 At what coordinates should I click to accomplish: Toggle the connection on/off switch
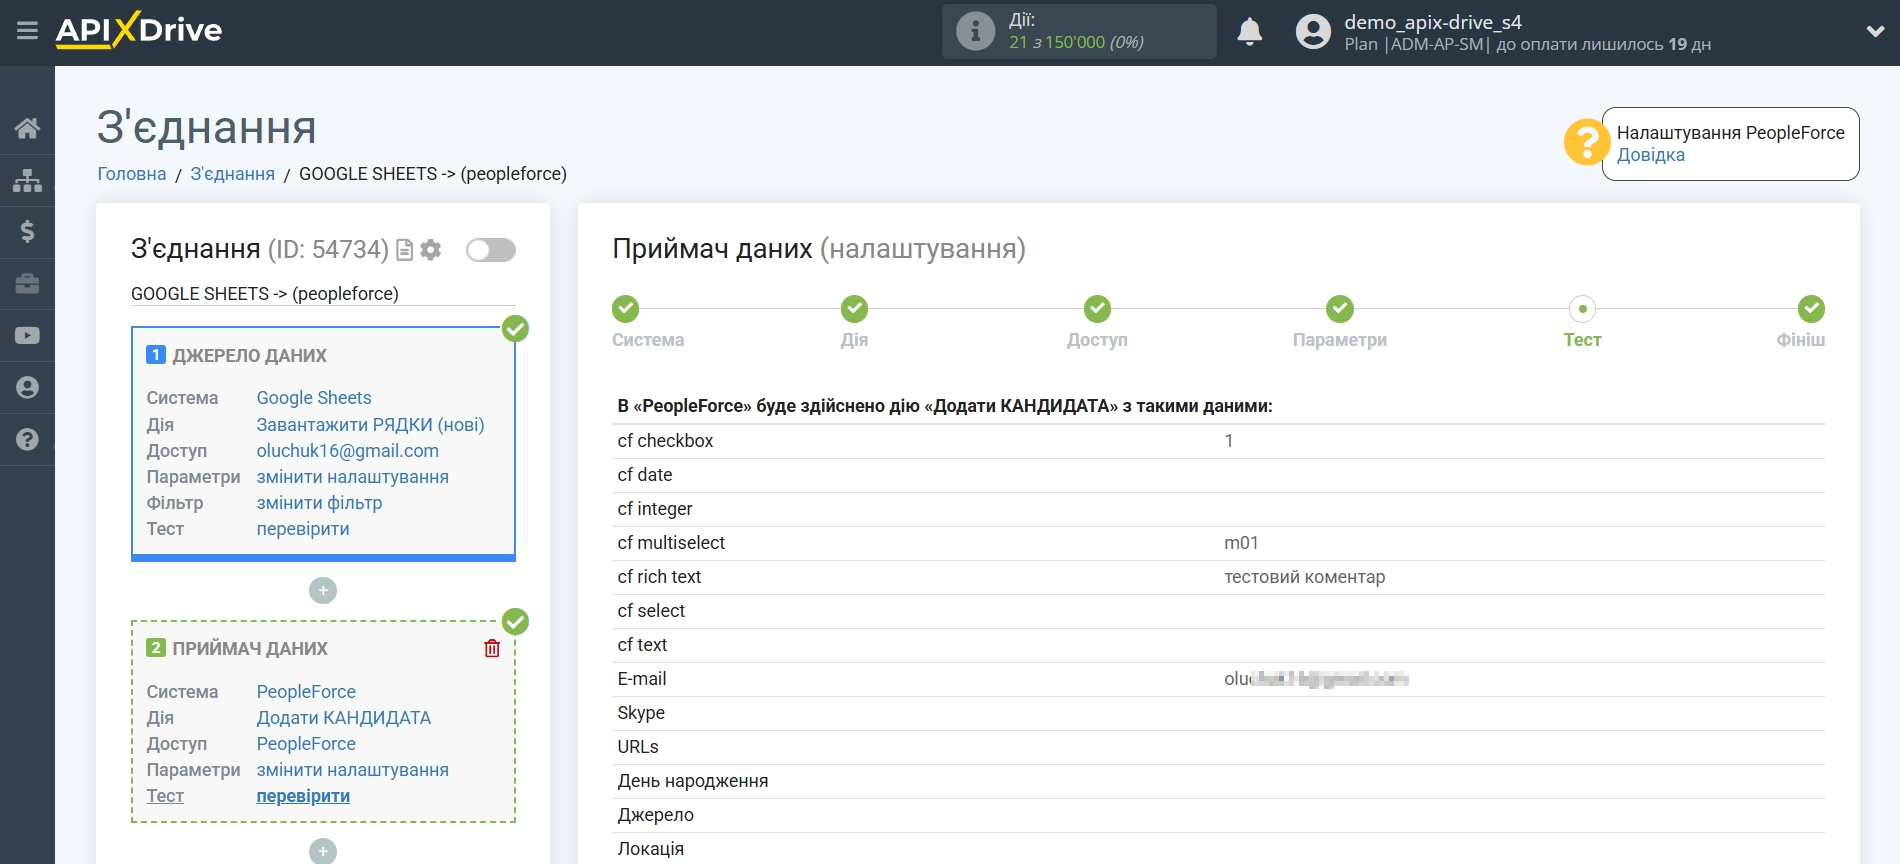pos(491,250)
